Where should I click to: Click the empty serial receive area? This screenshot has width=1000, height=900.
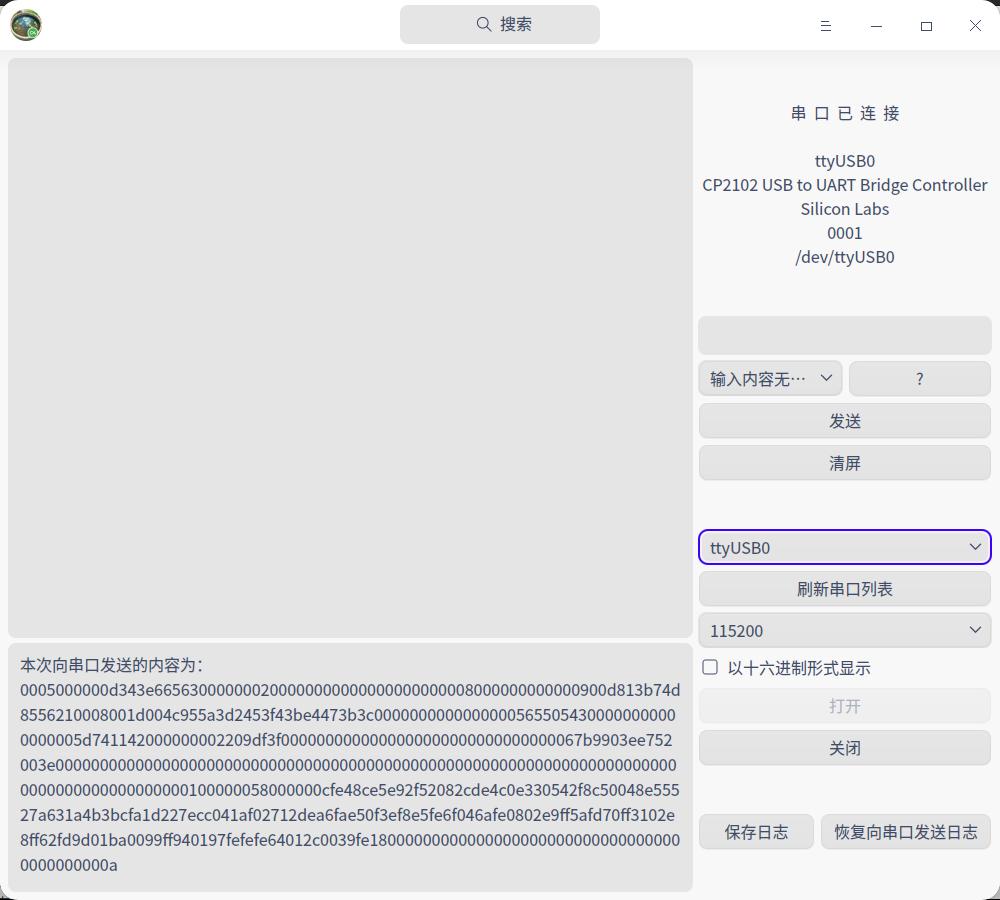coord(350,348)
